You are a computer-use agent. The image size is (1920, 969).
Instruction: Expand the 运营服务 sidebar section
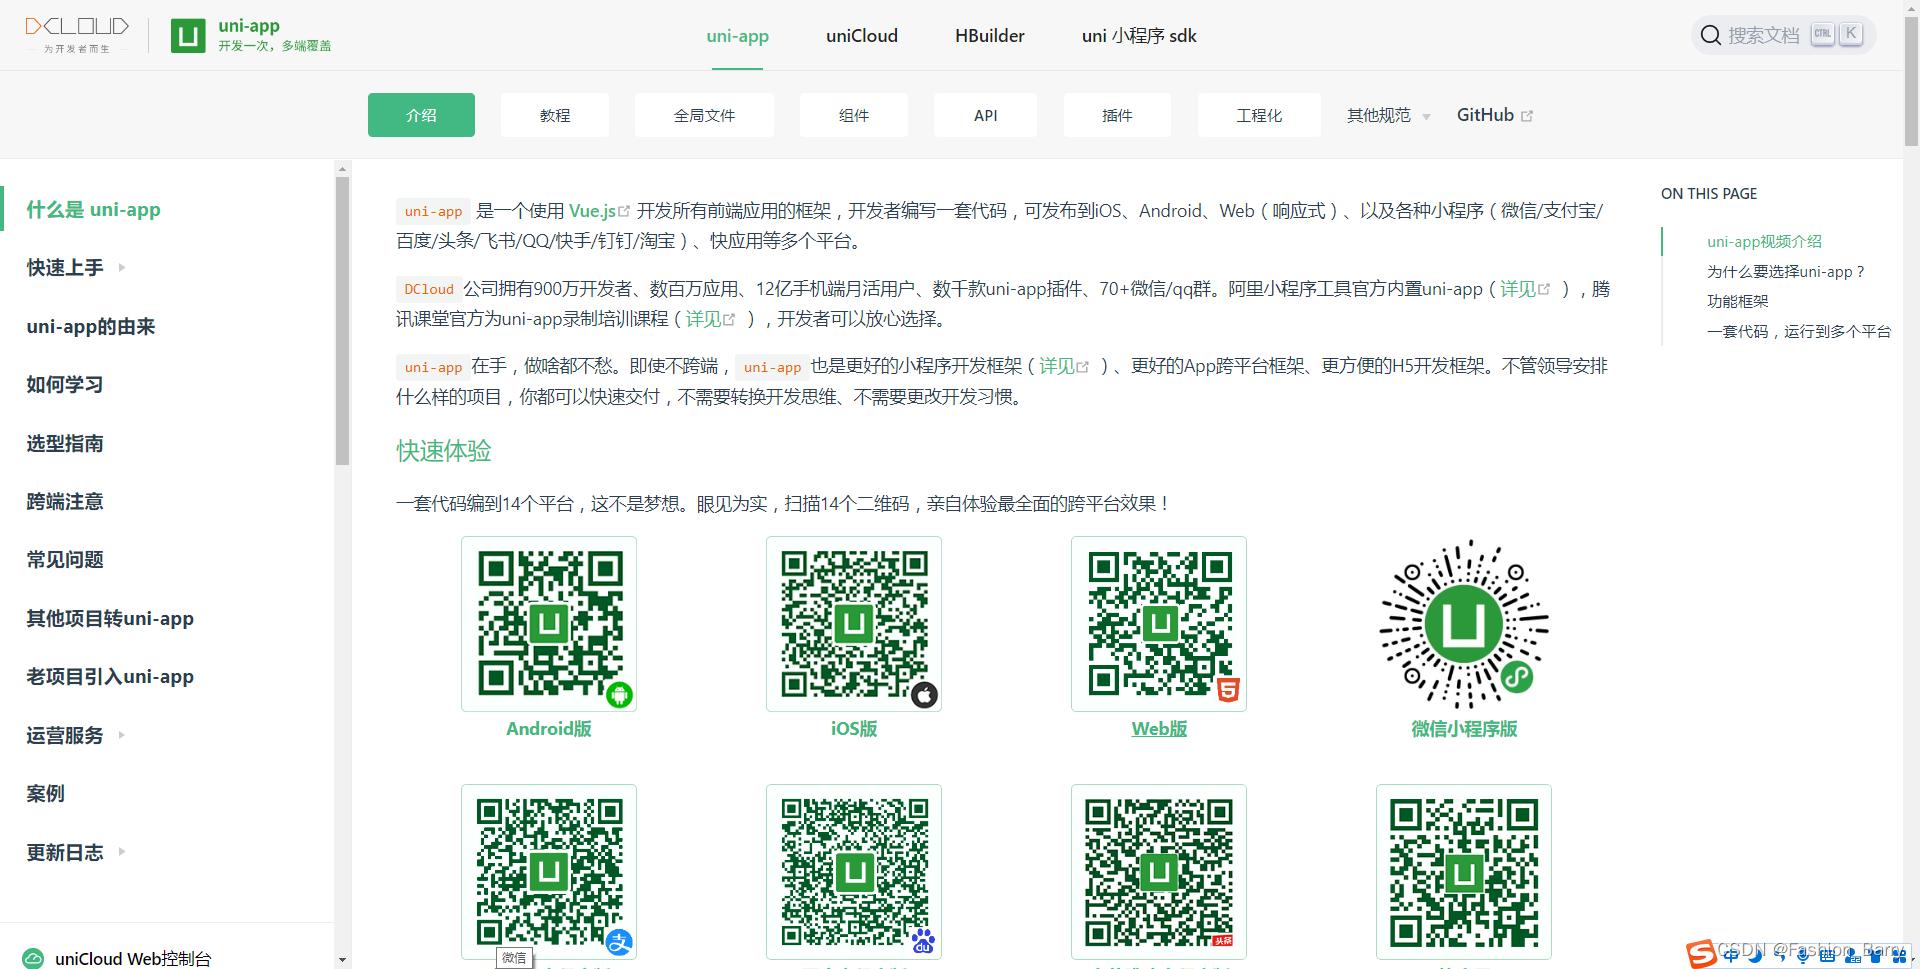tap(122, 736)
